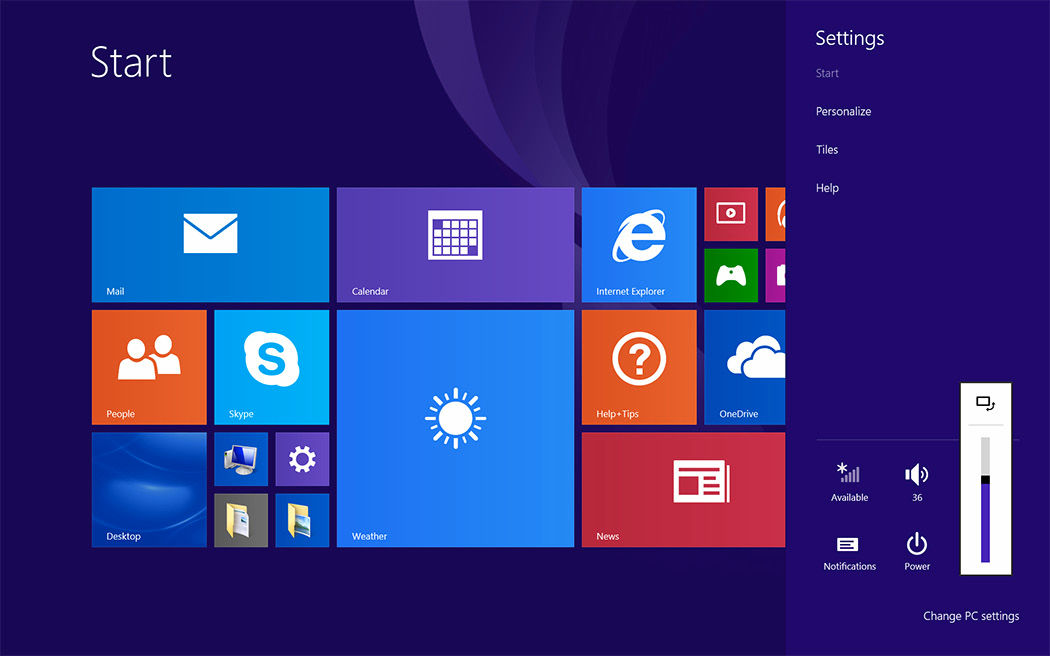This screenshot has height=656, width=1050.
Task: Open the green Xbox Games tile
Action: (x=731, y=276)
